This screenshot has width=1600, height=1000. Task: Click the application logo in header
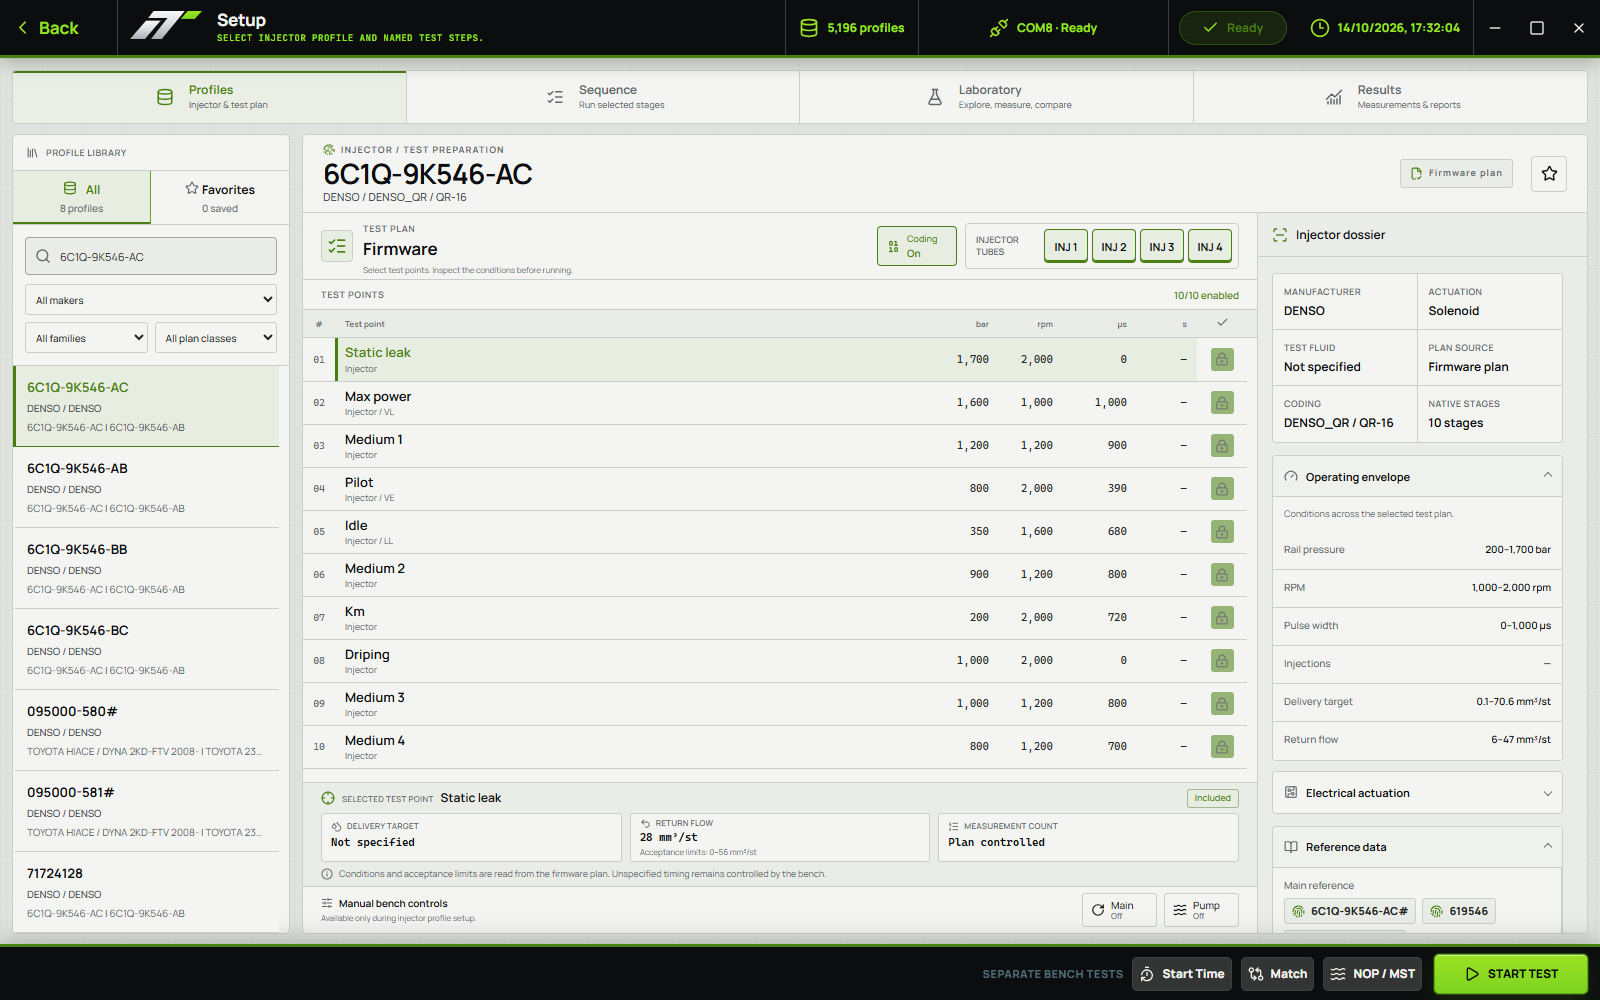(x=166, y=27)
